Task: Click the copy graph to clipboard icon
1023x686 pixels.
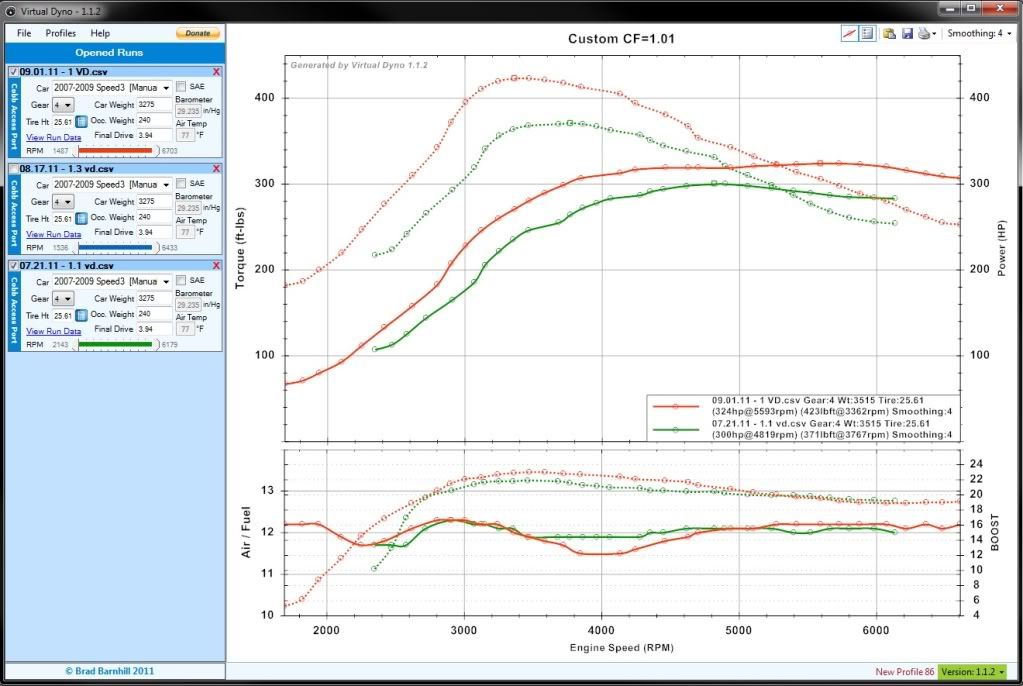Action: pos(889,33)
